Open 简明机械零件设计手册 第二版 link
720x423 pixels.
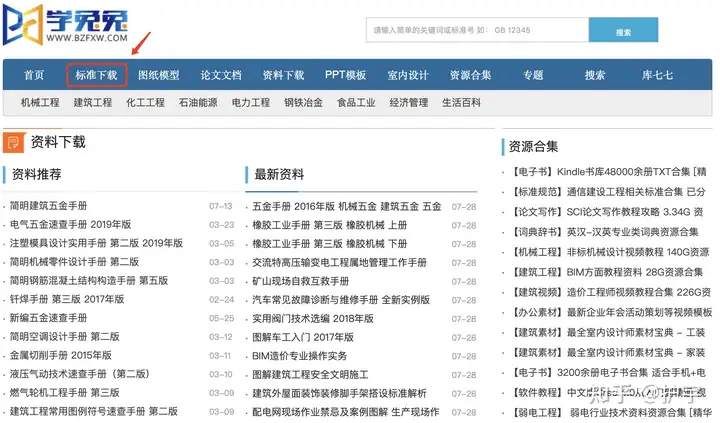tap(74, 262)
